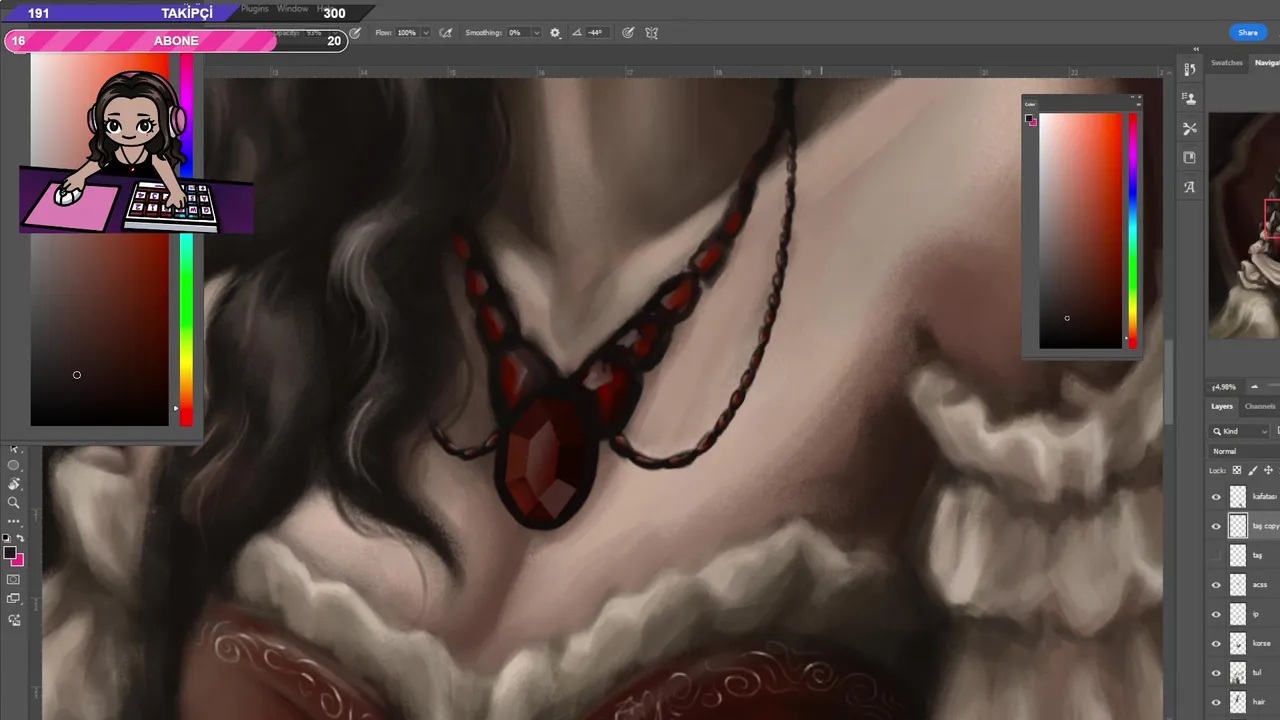The height and width of the screenshot is (720, 1280).
Task: Hide the ip layer
Action: (x=1216, y=614)
